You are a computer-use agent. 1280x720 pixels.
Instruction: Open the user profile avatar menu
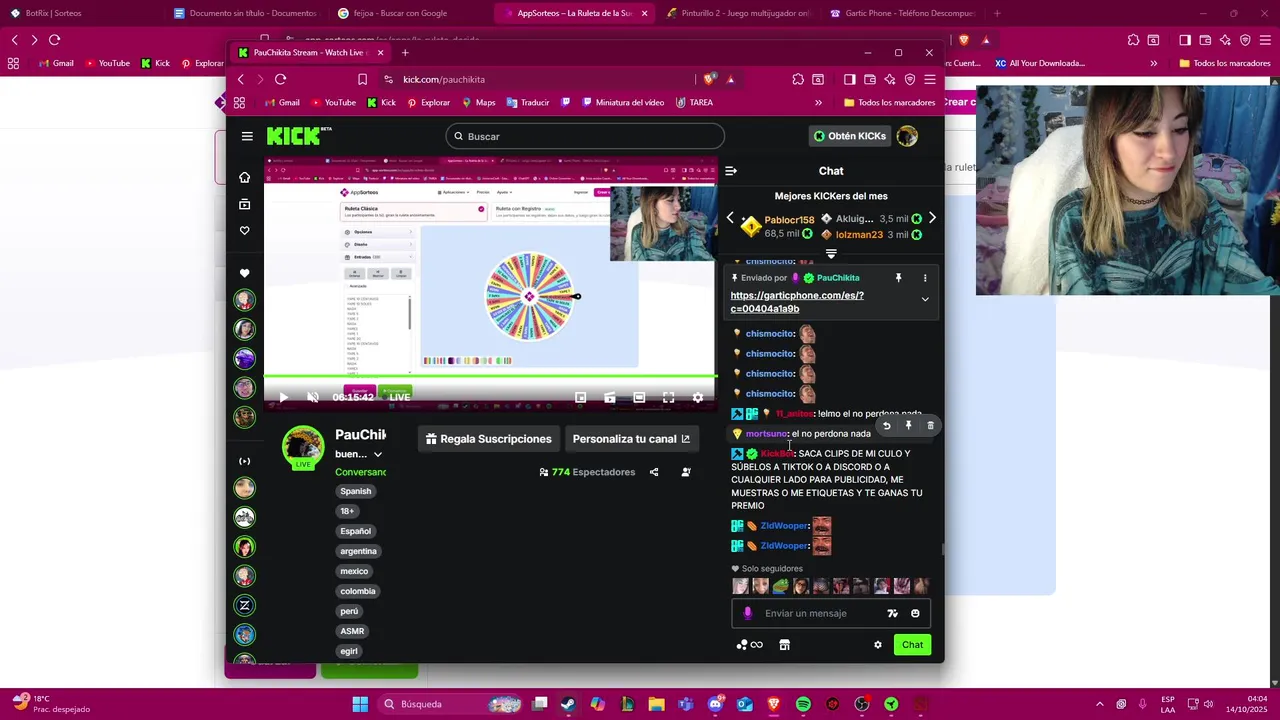[x=907, y=136]
